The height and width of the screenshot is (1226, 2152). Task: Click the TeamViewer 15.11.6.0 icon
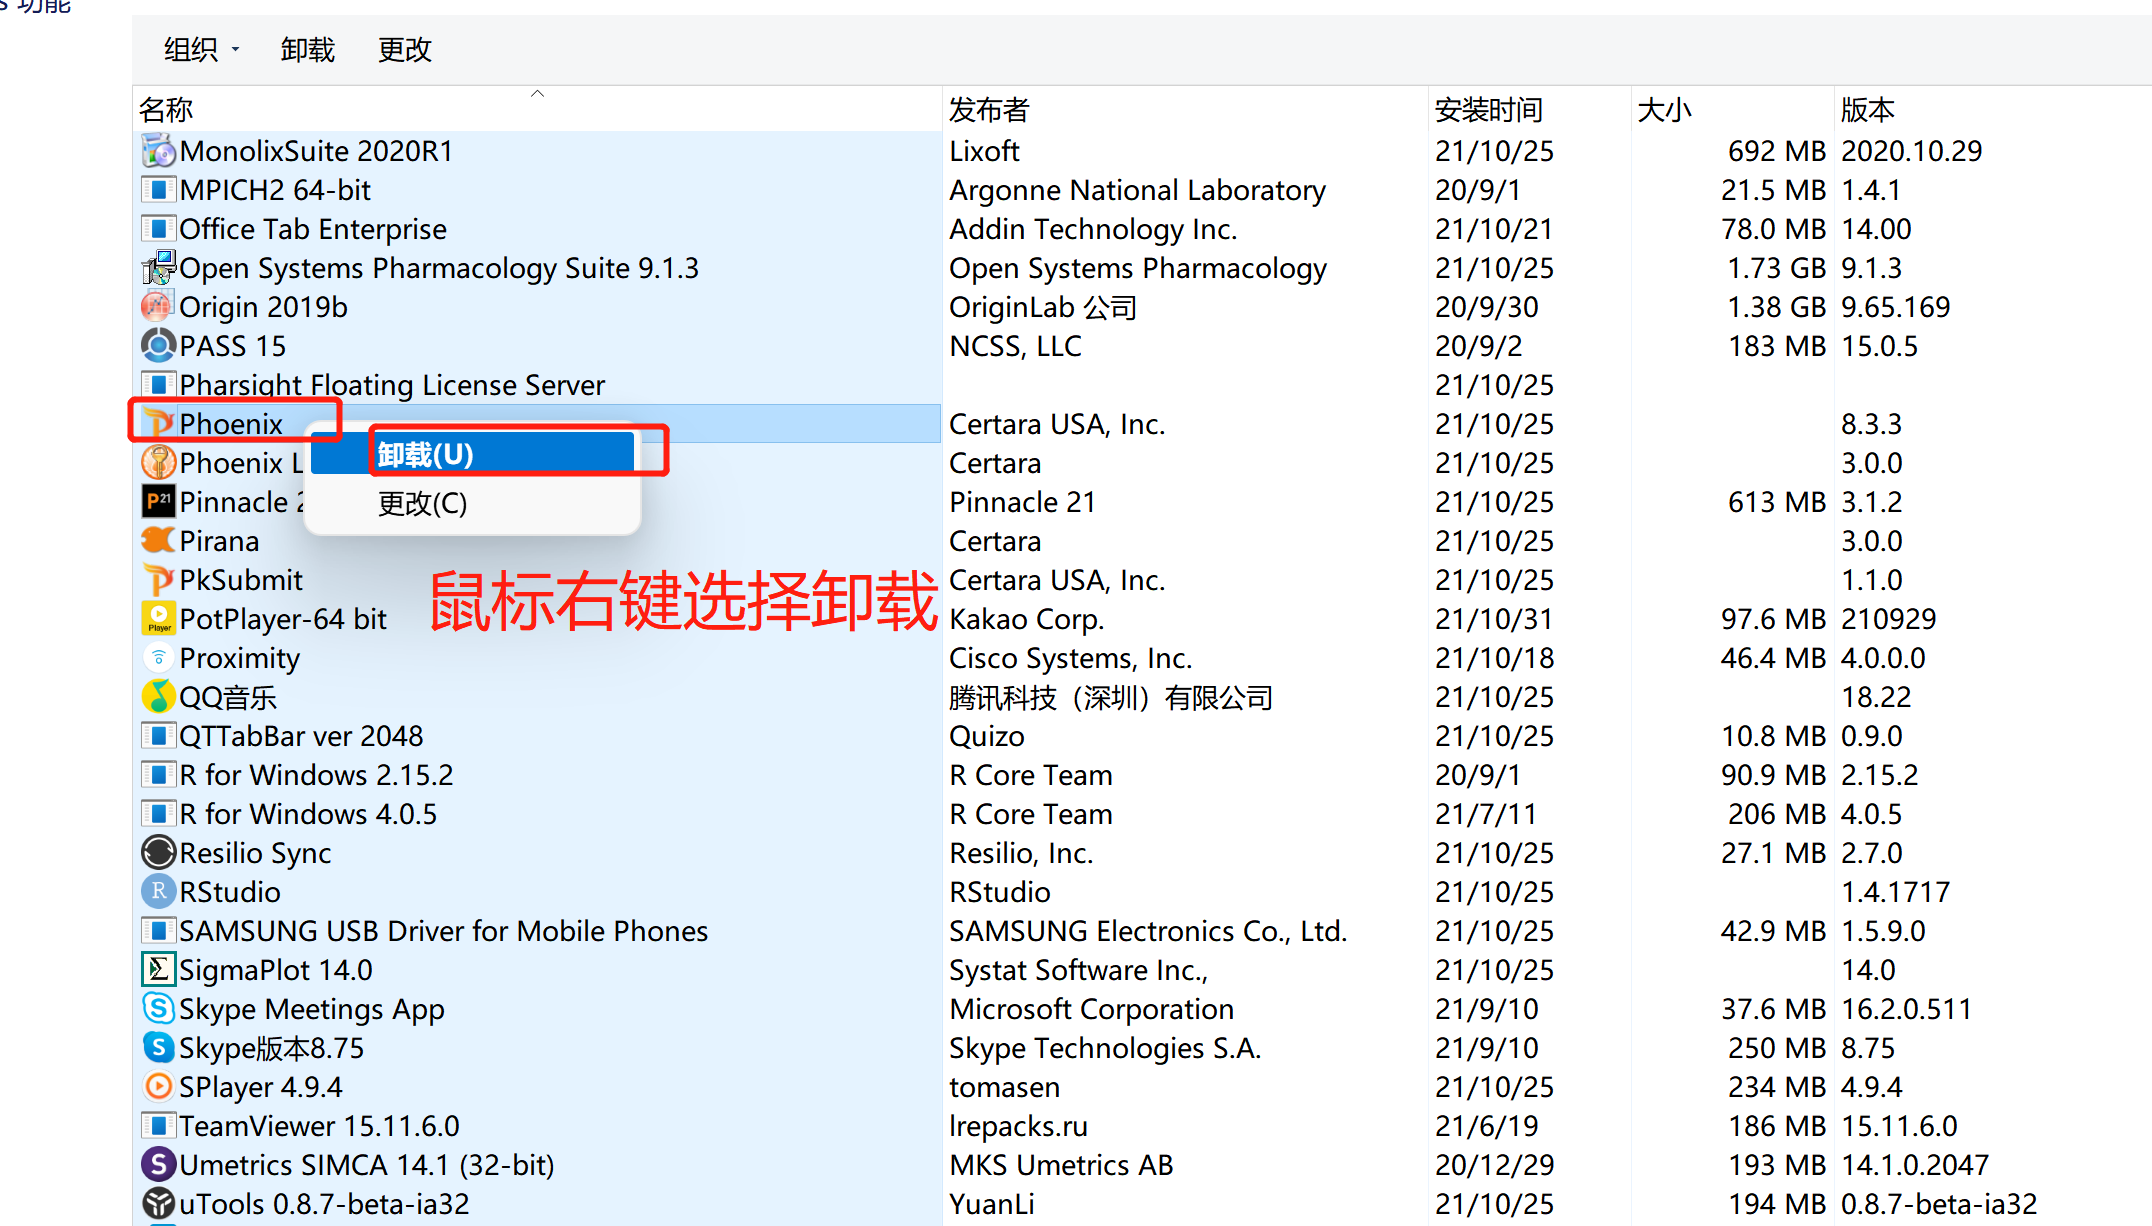point(158,1126)
